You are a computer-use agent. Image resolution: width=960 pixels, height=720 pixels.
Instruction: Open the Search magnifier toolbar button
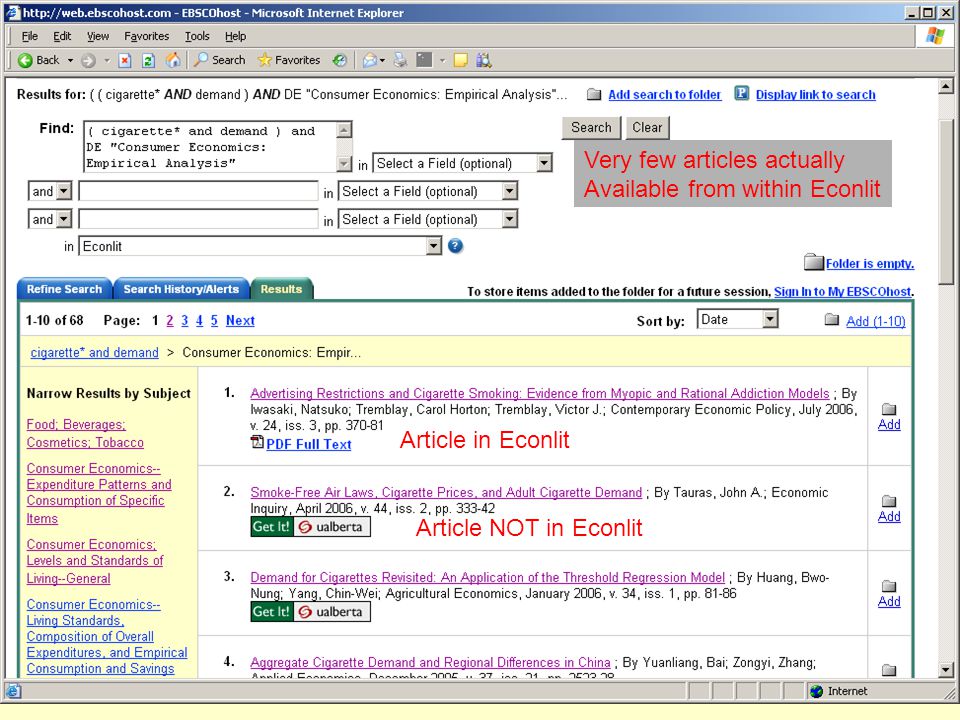pos(220,60)
